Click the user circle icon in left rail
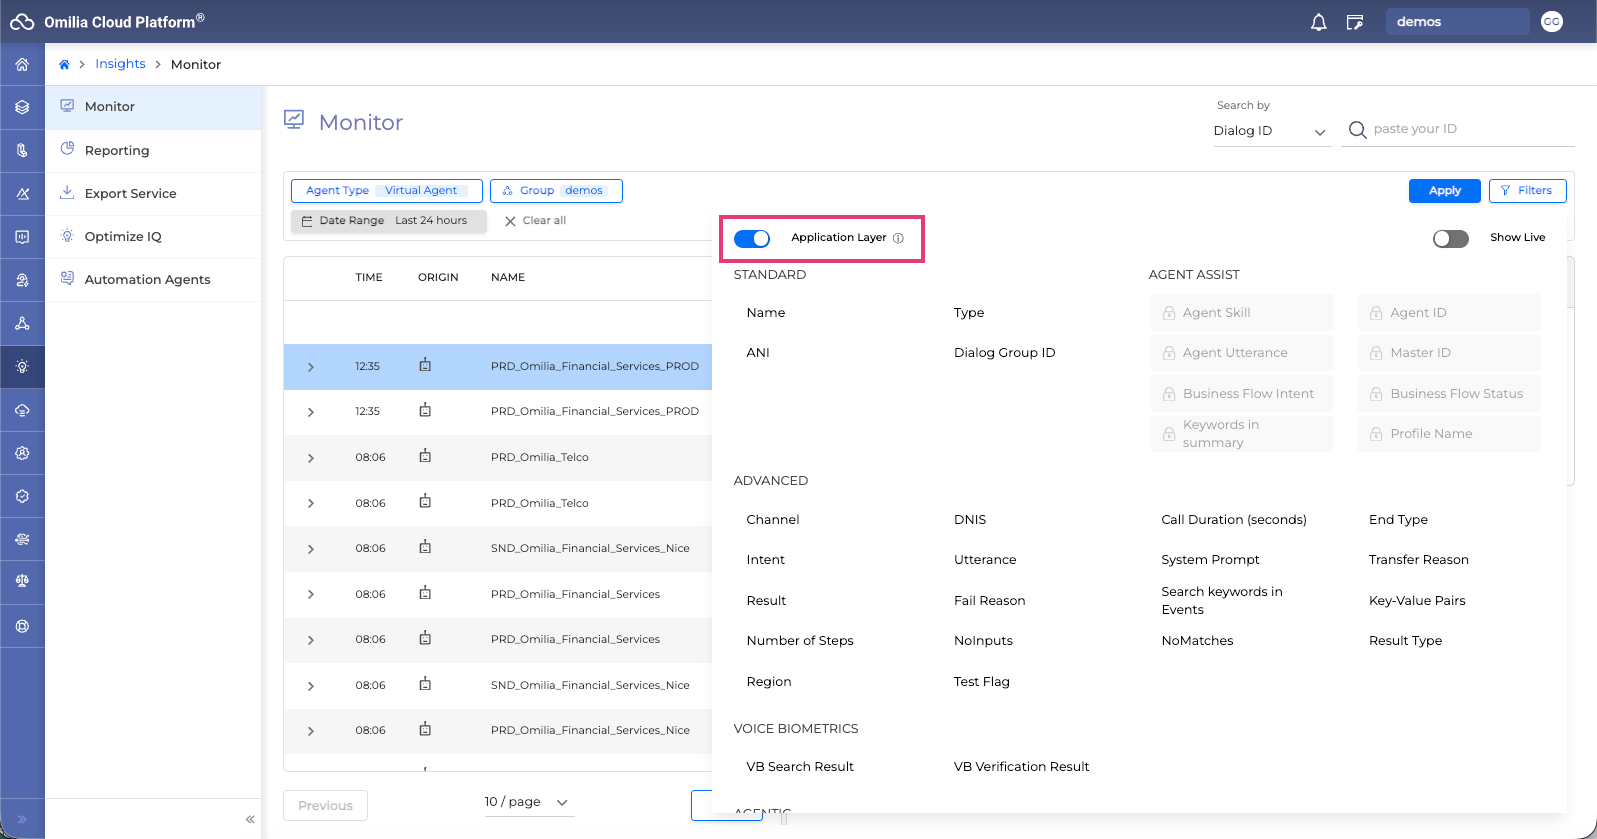The width and height of the screenshot is (1597, 839). point(22,453)
